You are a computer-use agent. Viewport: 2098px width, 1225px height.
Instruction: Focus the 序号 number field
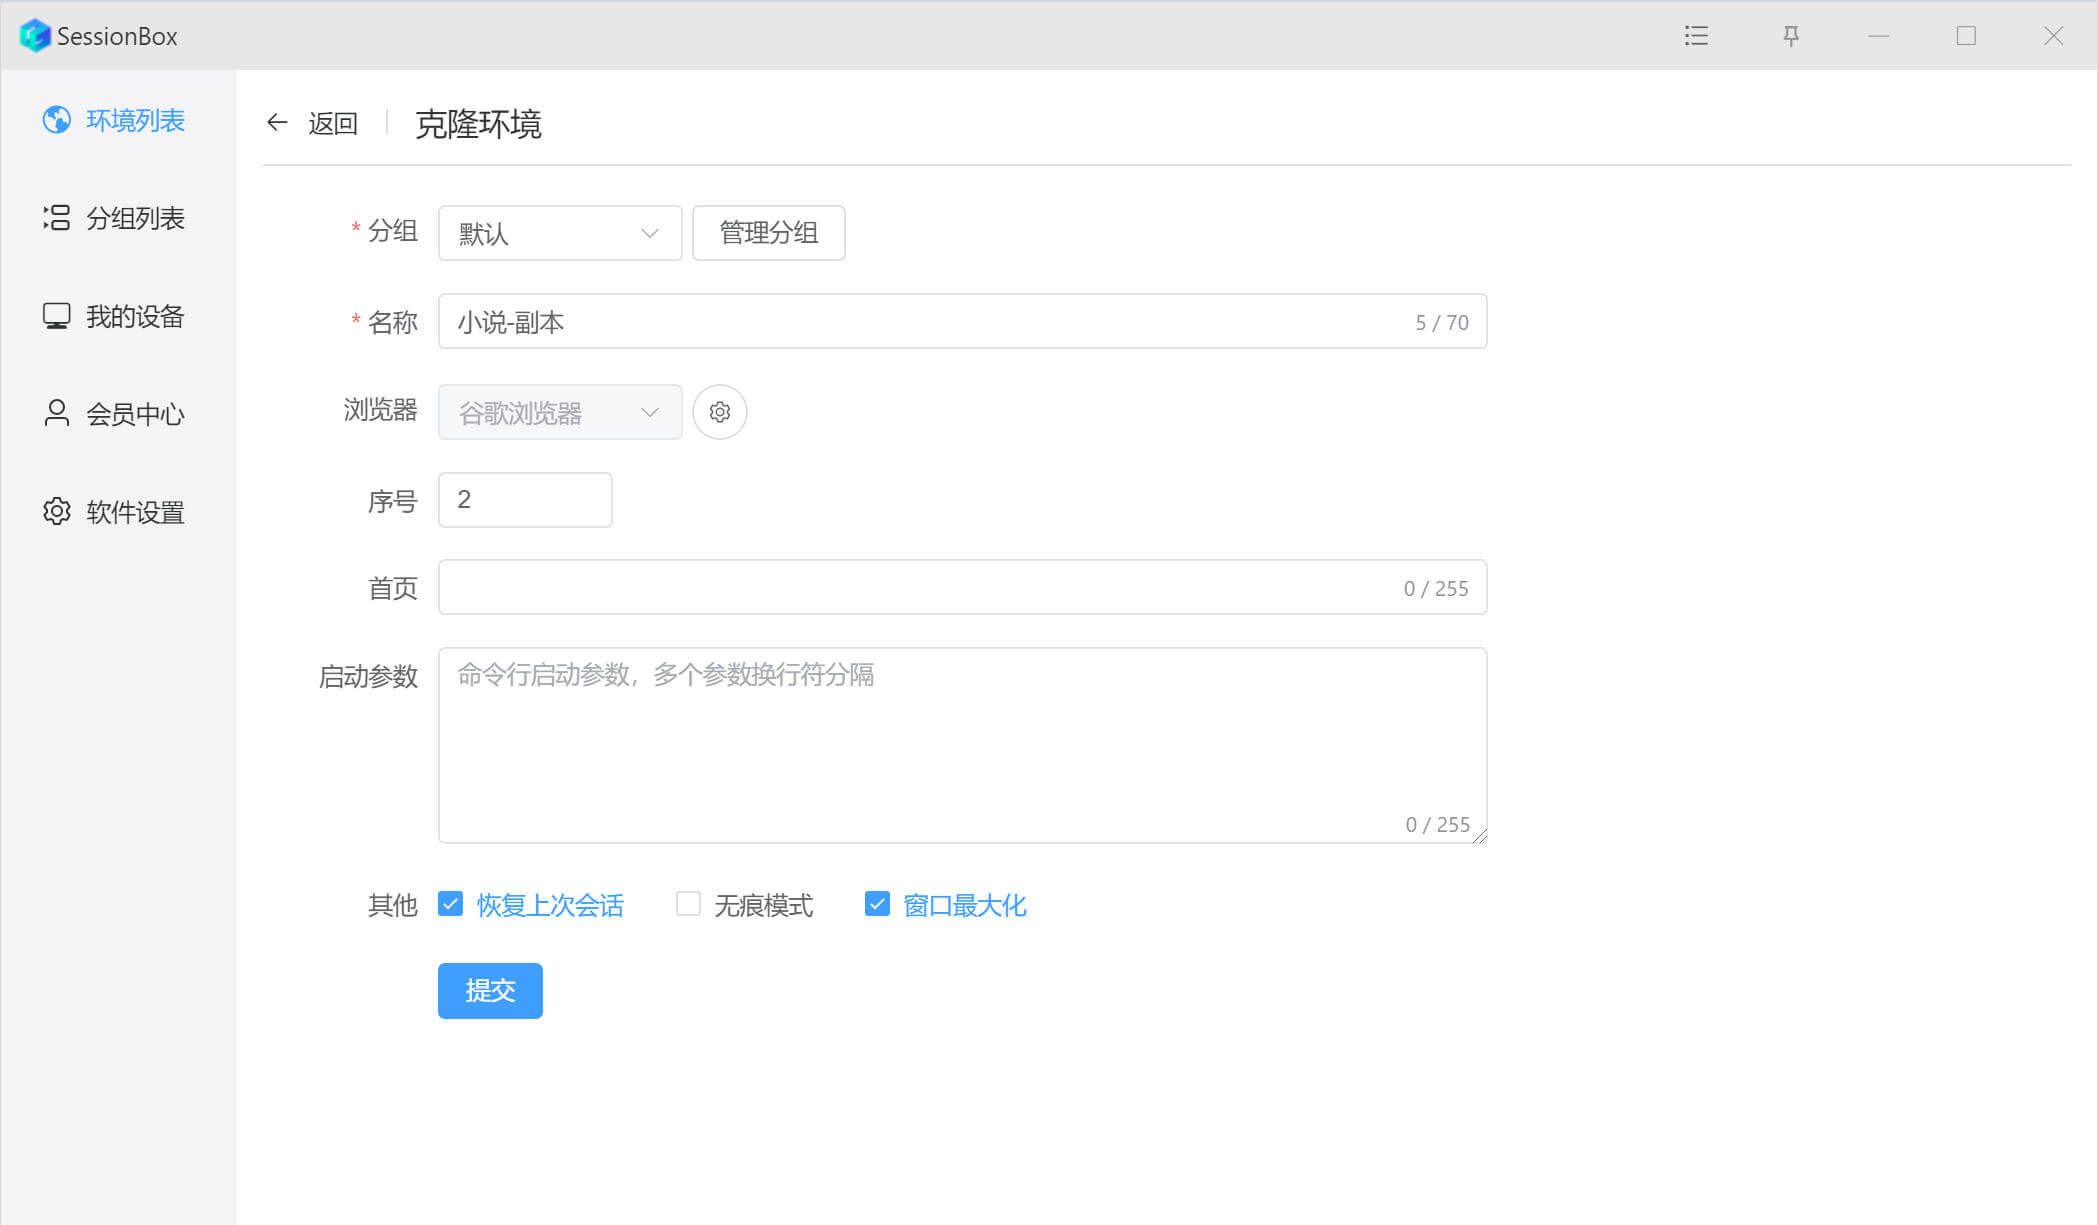pyautogui.click(x=525, y=500)
